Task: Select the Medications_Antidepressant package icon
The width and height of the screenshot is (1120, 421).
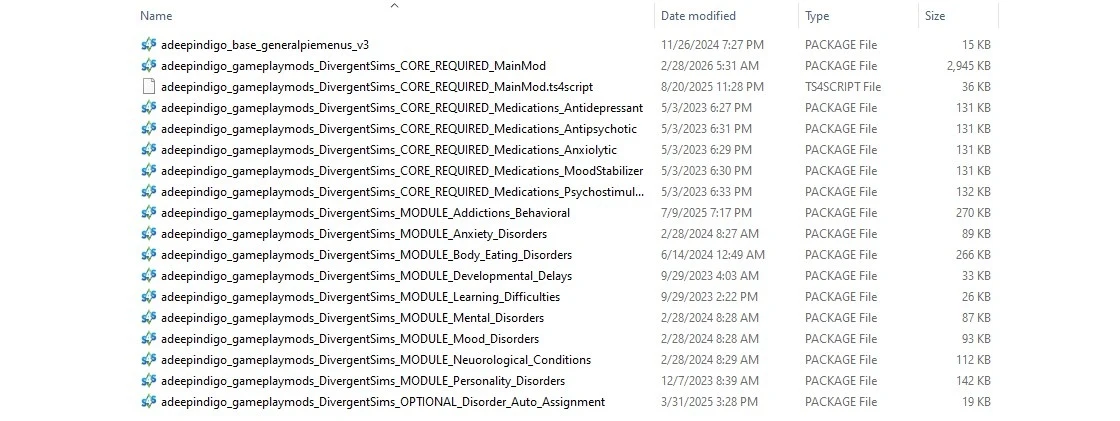Action: (x=149, y=108)
